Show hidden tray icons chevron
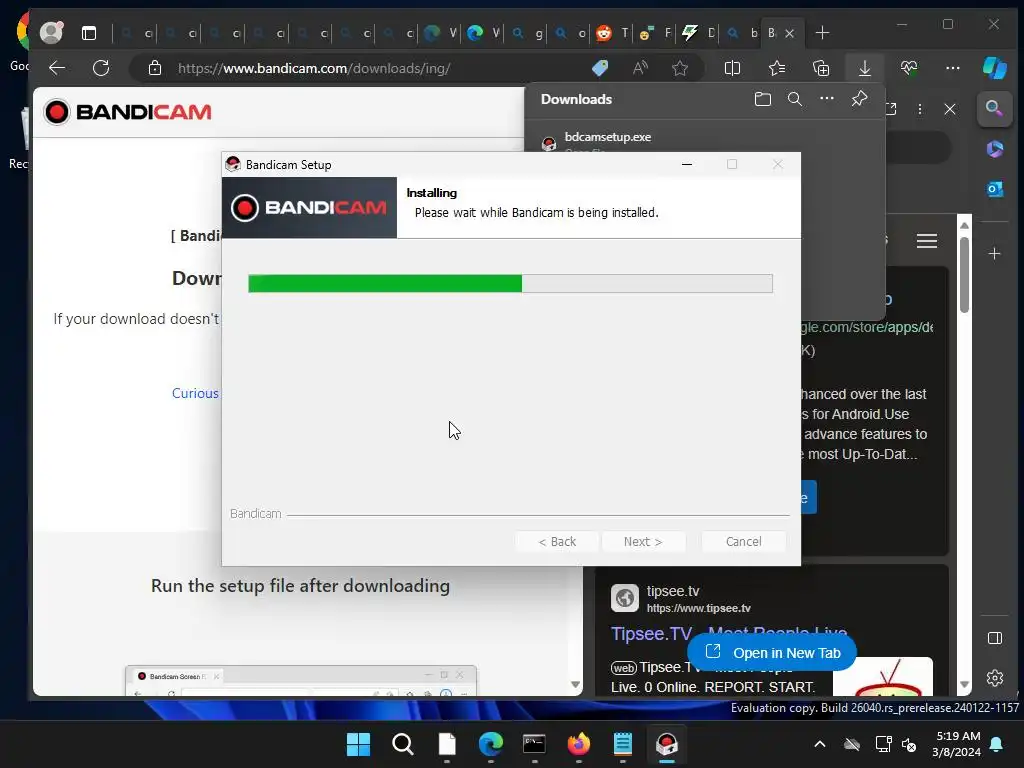 820,744
